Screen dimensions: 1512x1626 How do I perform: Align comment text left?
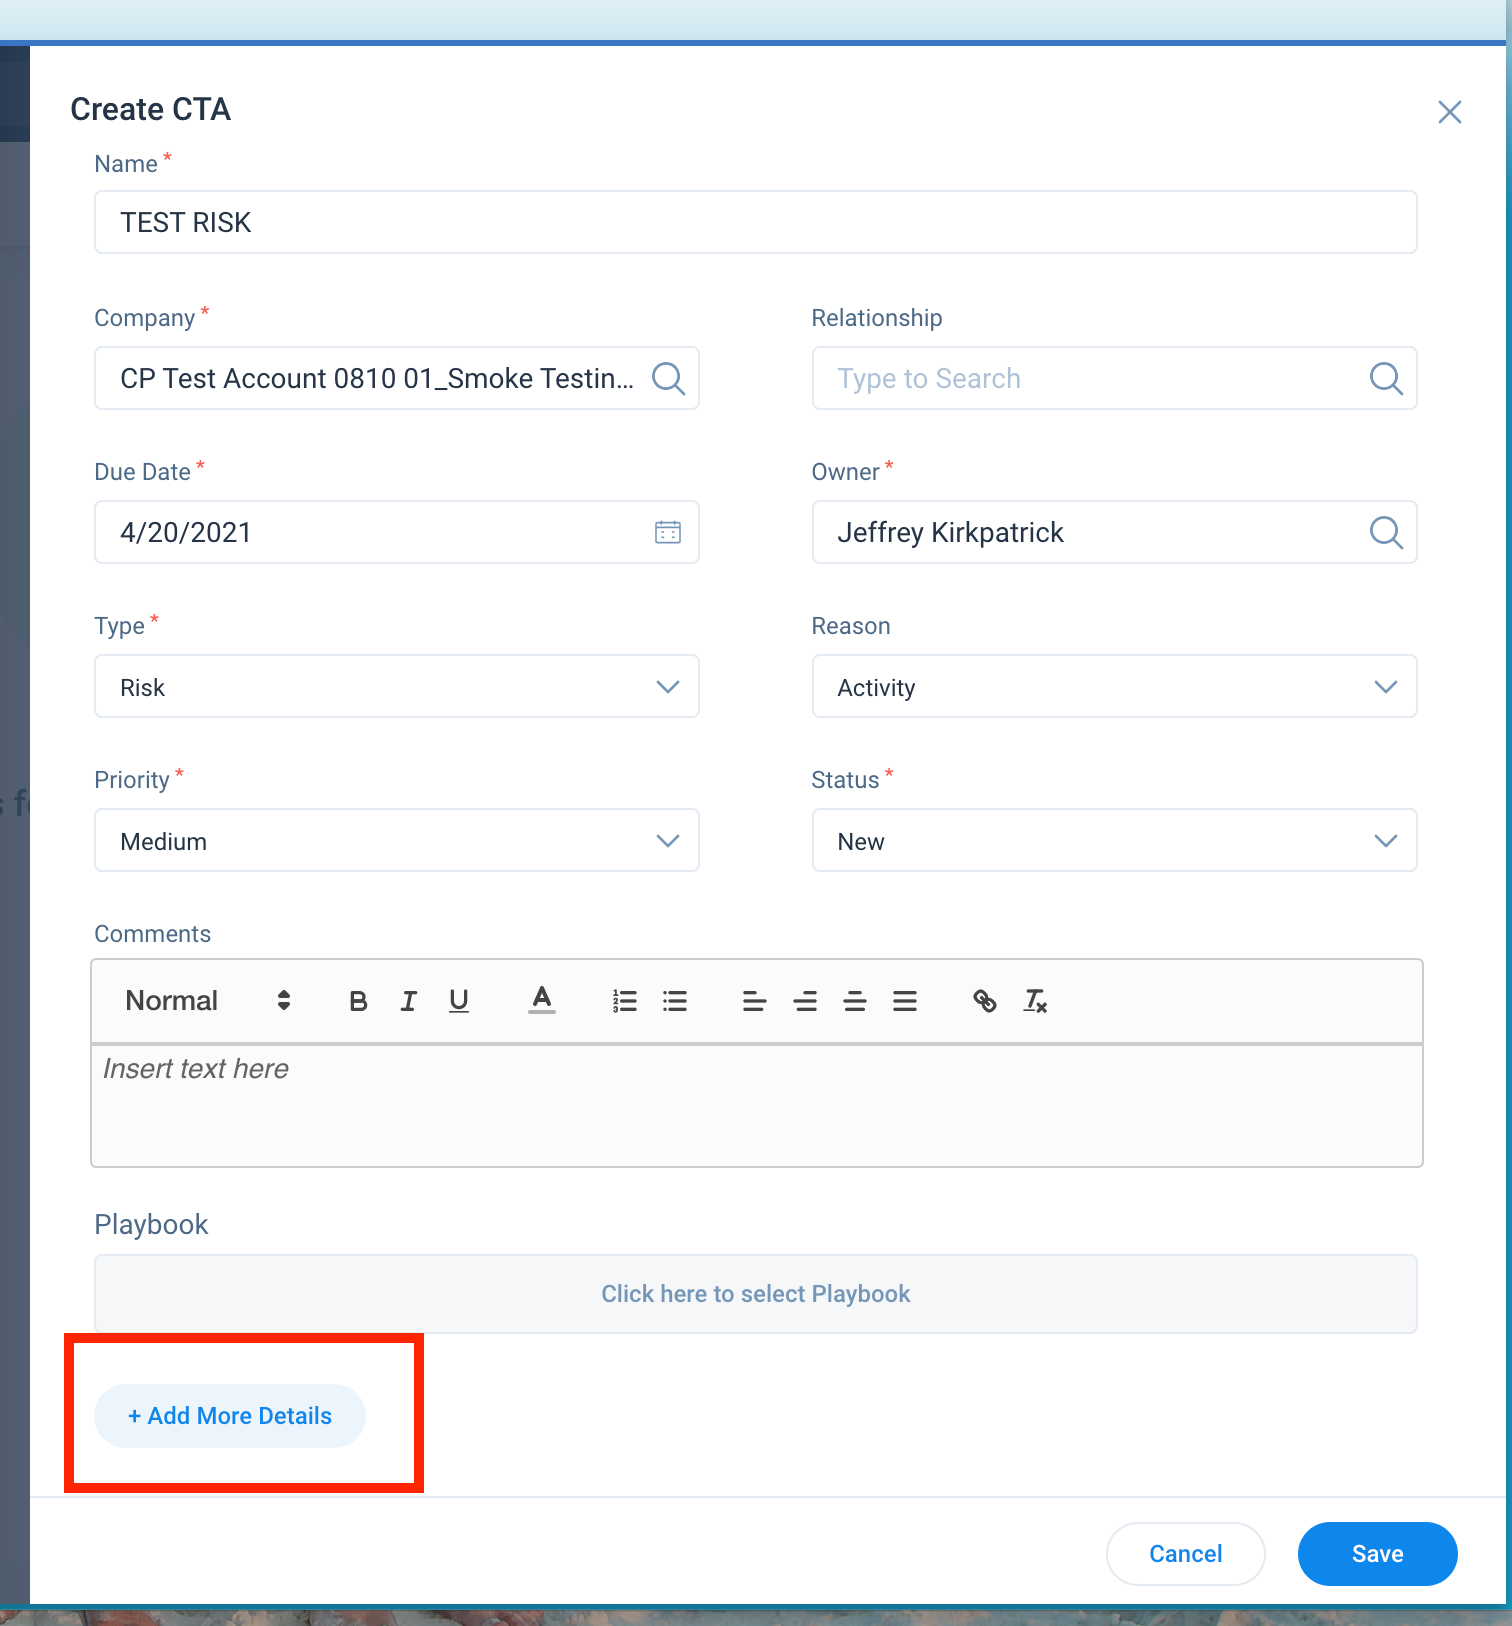(x=754, y=1001)
